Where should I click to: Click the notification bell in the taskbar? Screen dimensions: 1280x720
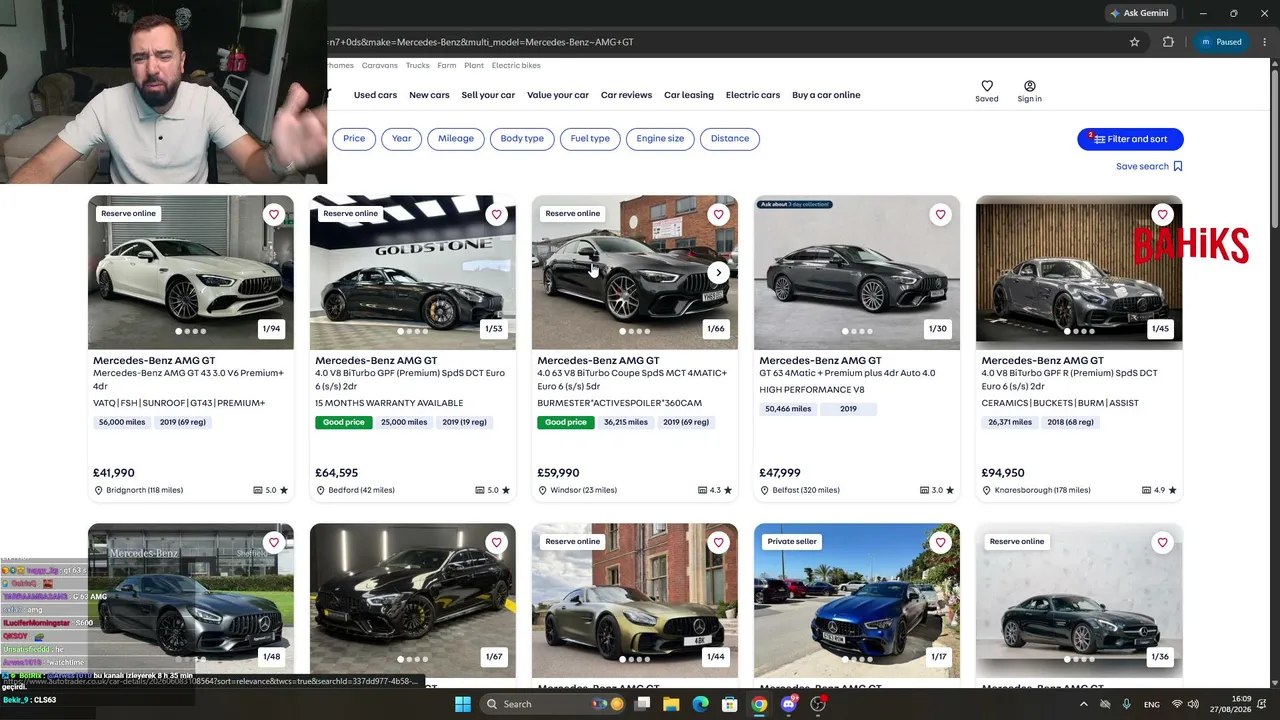[x=1262, y=704]
